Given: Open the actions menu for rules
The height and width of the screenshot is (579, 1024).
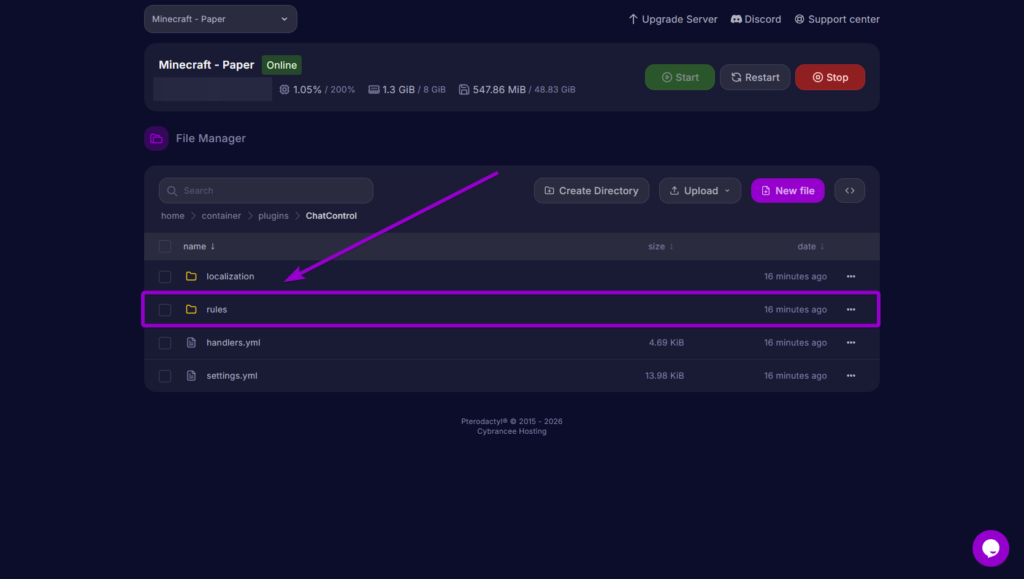Looking at the screenshot, I should click(x=851, y=309).
